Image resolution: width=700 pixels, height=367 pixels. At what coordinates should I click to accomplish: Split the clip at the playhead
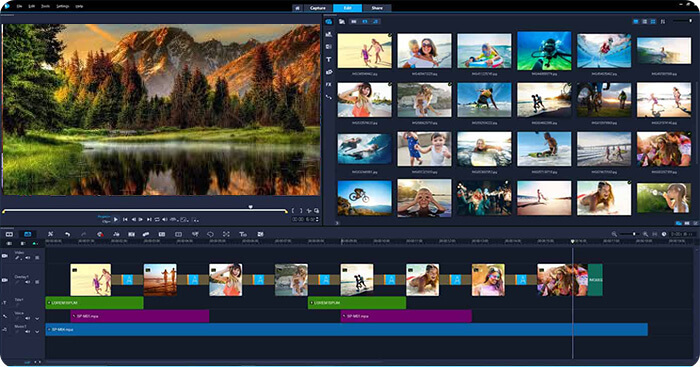pos(309,211)
